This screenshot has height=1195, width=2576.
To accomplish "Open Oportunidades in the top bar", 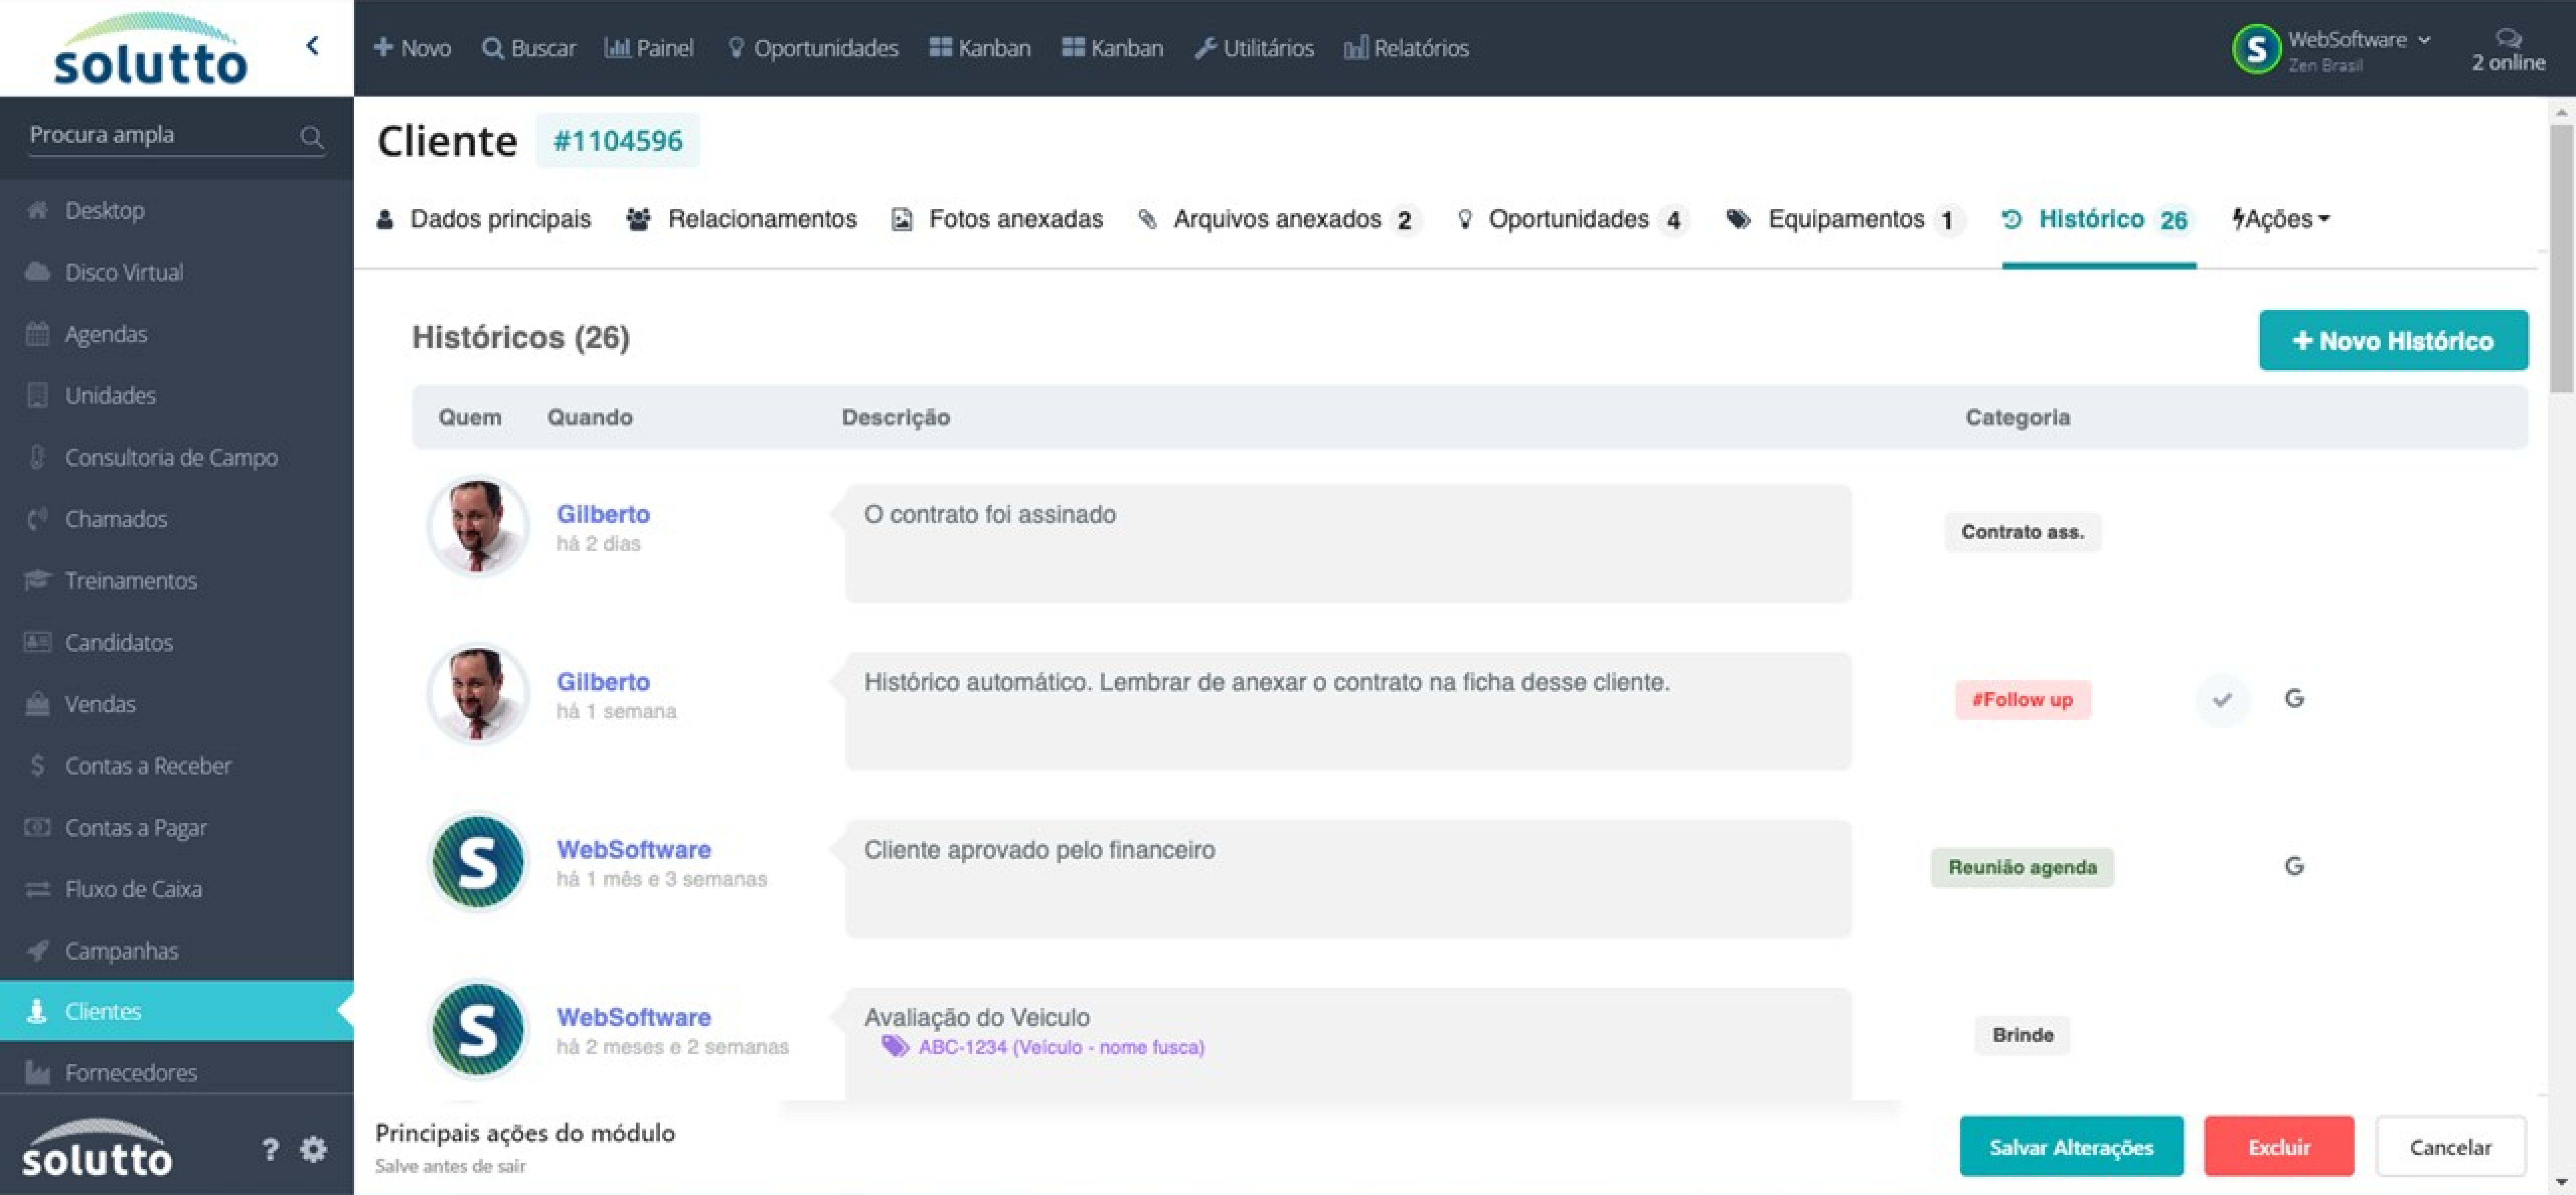I will [812, 48].
